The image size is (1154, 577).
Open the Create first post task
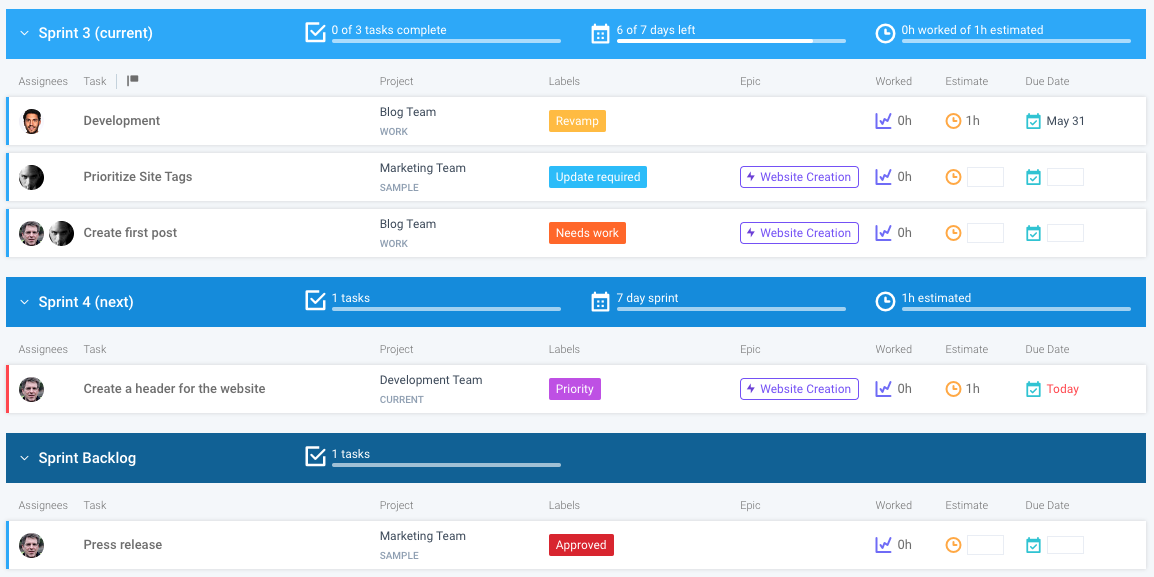[130, 233]
